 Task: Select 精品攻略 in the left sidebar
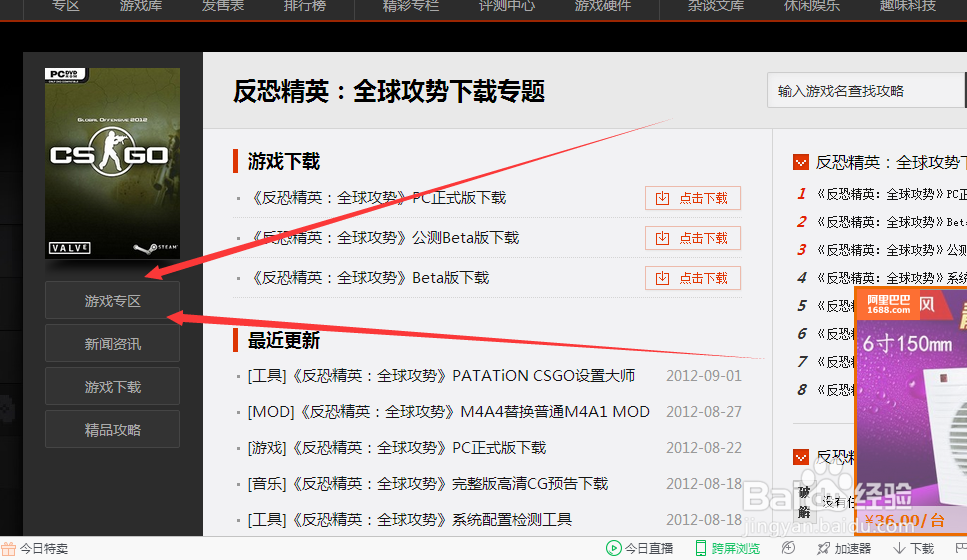click(112, 429)
